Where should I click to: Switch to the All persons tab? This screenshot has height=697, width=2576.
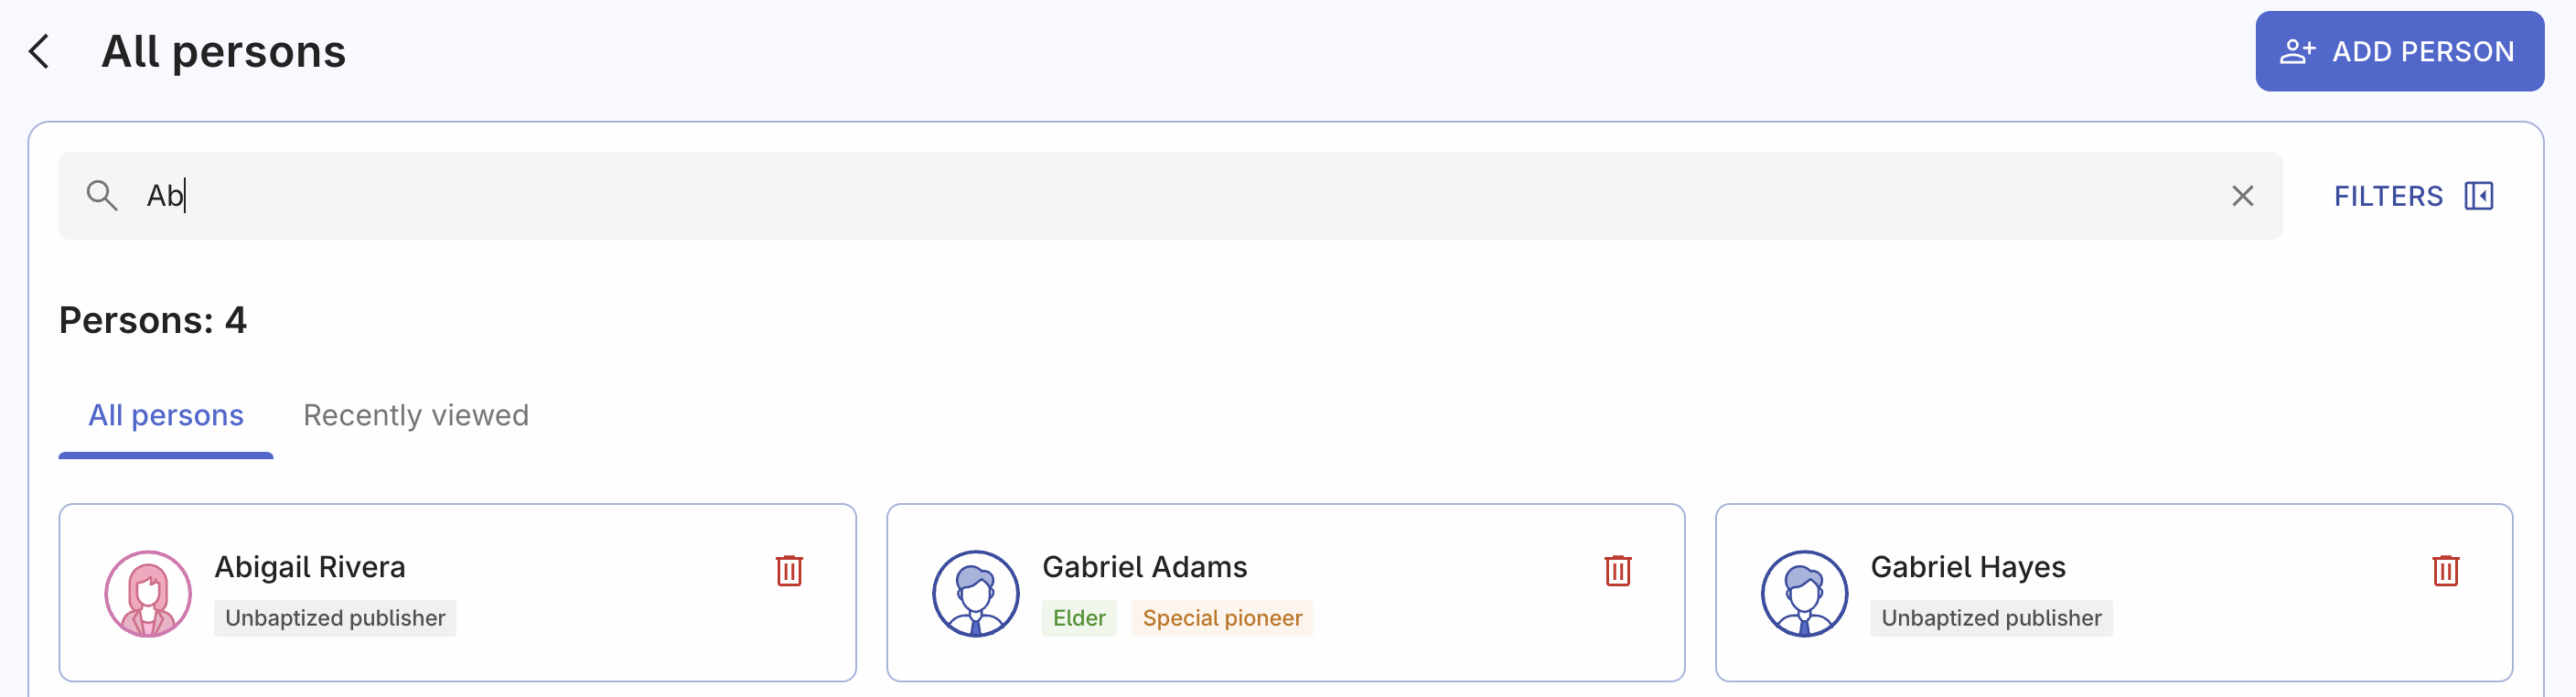[x=166, y=415]
